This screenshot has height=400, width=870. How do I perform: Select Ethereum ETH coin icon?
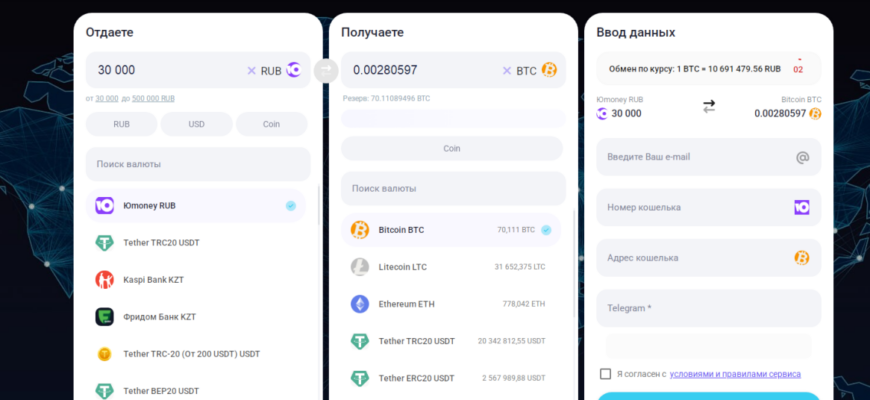click(360, 304)
